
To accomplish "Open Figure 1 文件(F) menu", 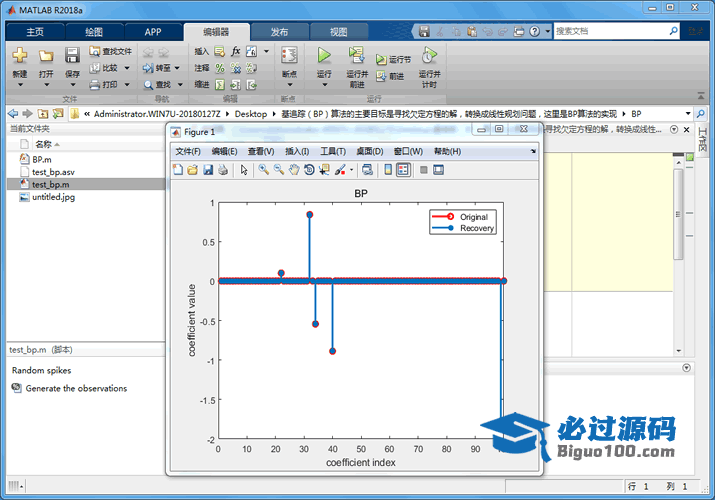I will (188, 151).
